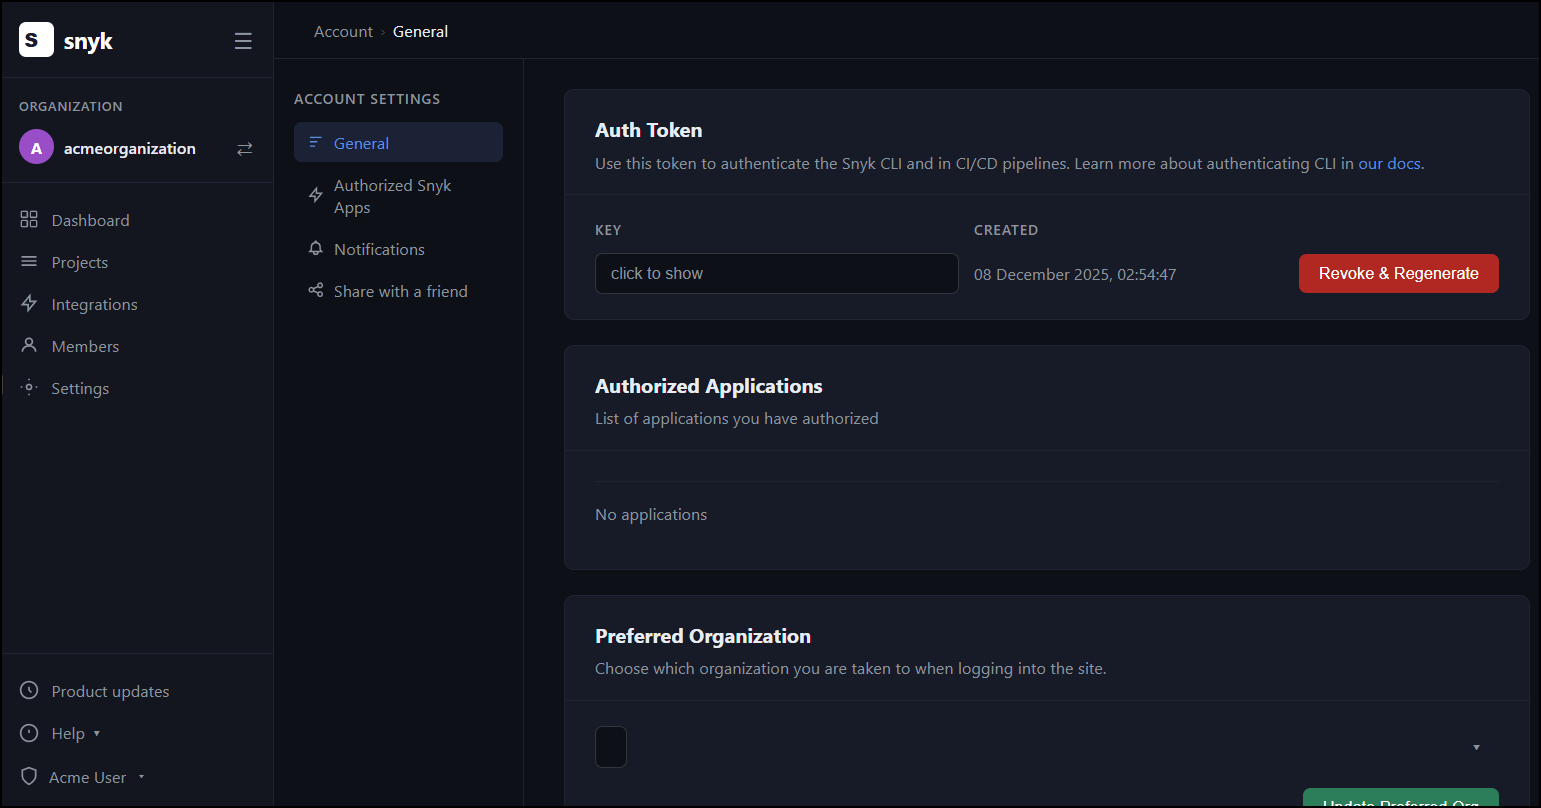Click the Product updates clock icon

(x=29, y=691)
